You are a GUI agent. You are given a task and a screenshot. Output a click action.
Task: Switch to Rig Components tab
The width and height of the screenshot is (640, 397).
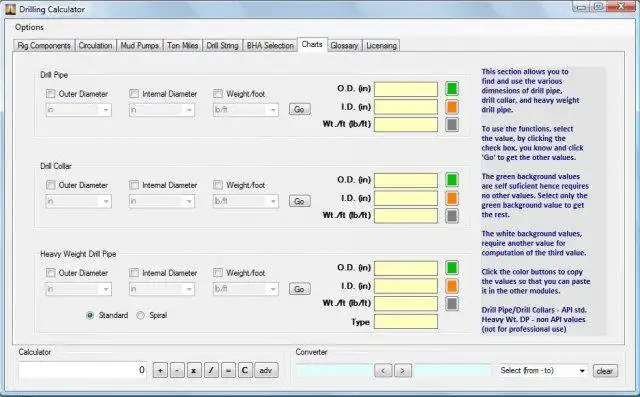pos(44,46)
